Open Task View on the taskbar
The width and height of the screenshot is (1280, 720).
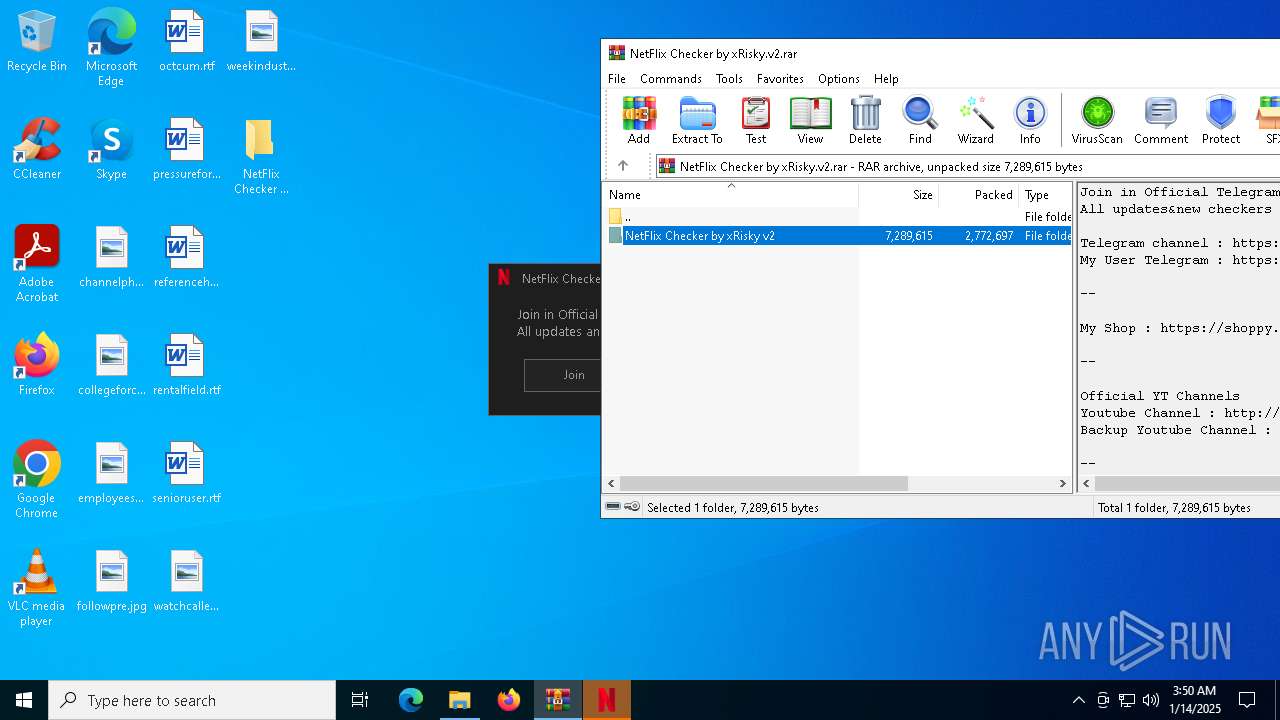(x=360, y=700)
